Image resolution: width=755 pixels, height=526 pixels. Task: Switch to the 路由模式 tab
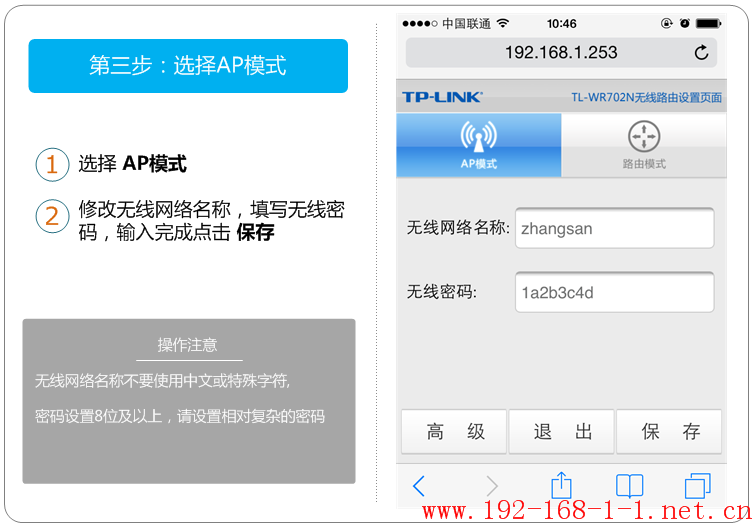644,145
